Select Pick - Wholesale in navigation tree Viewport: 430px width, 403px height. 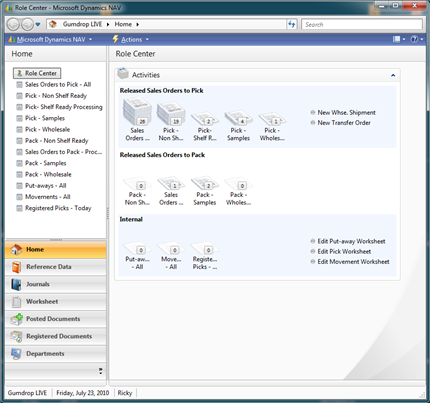click(48, 130)
